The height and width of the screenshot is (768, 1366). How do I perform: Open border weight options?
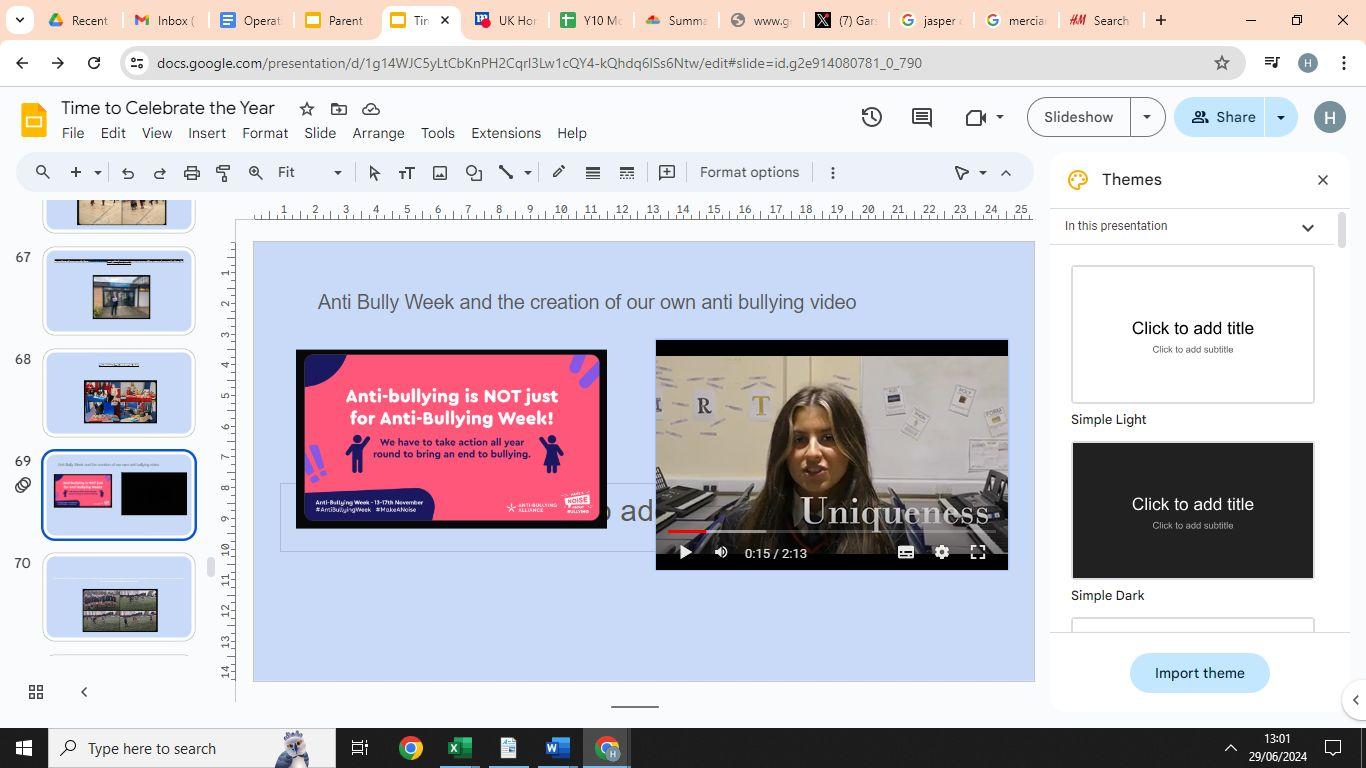click(x=593, y=173)
